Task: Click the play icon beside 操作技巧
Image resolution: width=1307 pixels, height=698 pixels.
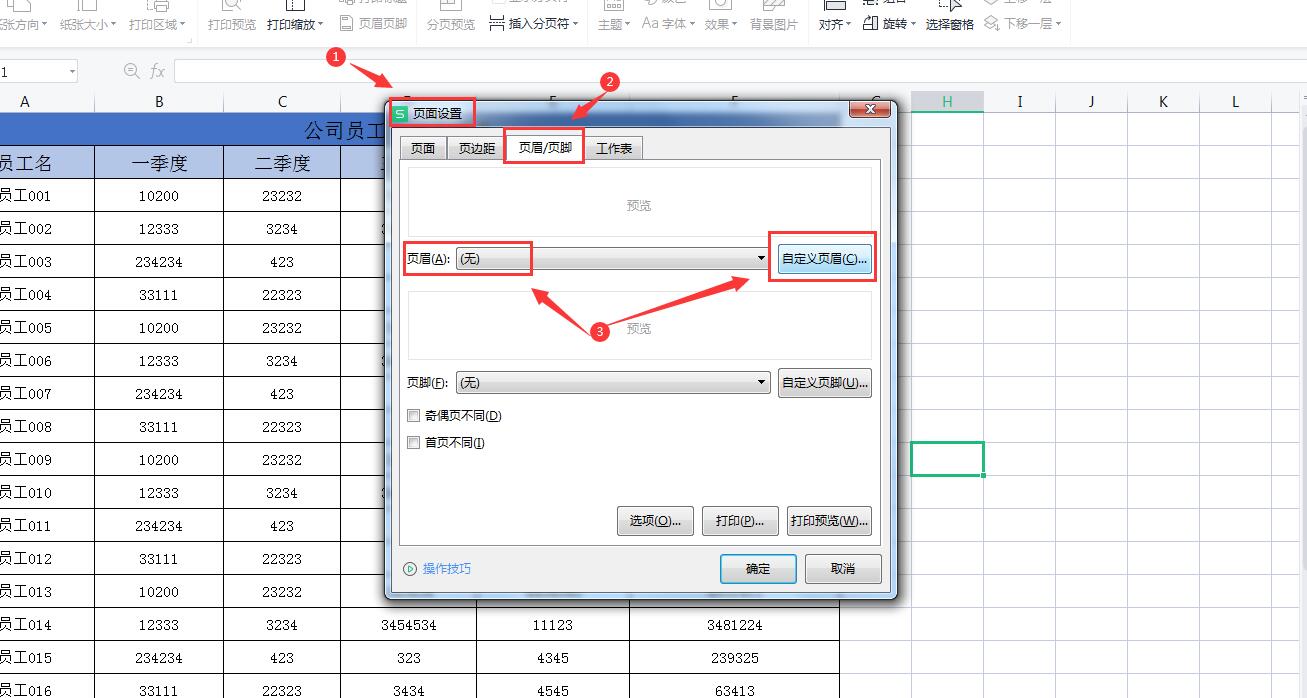Action: tap(410, 568)
